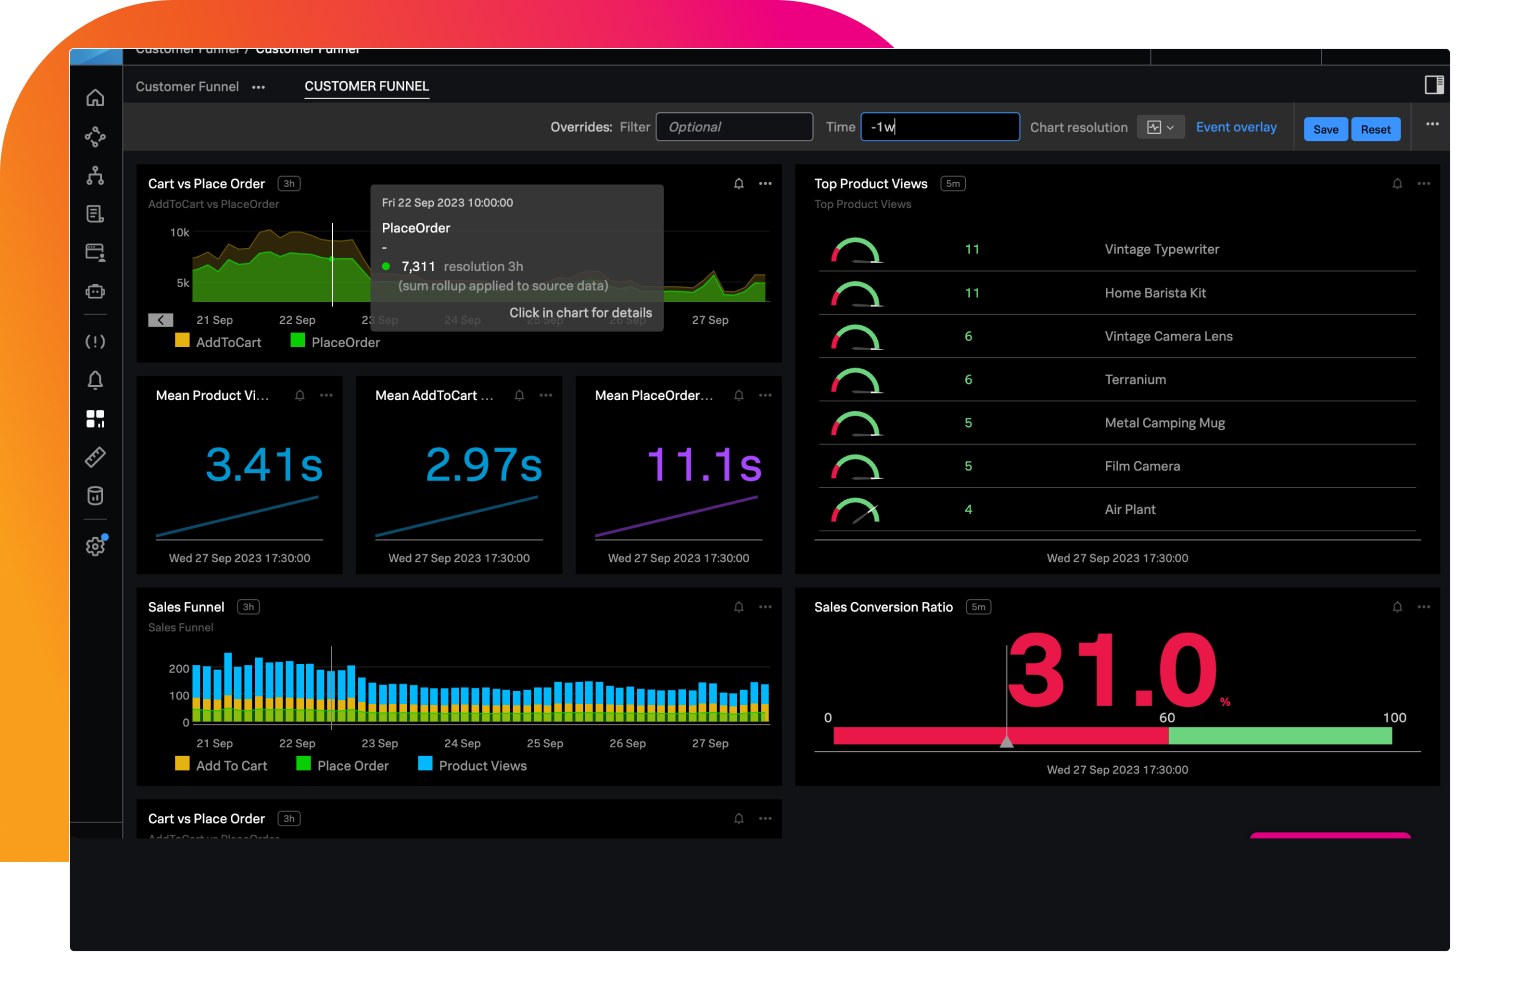Set a bell alert on Cart vs Place Order
1520x1000 pixels.
click(739, 183)
